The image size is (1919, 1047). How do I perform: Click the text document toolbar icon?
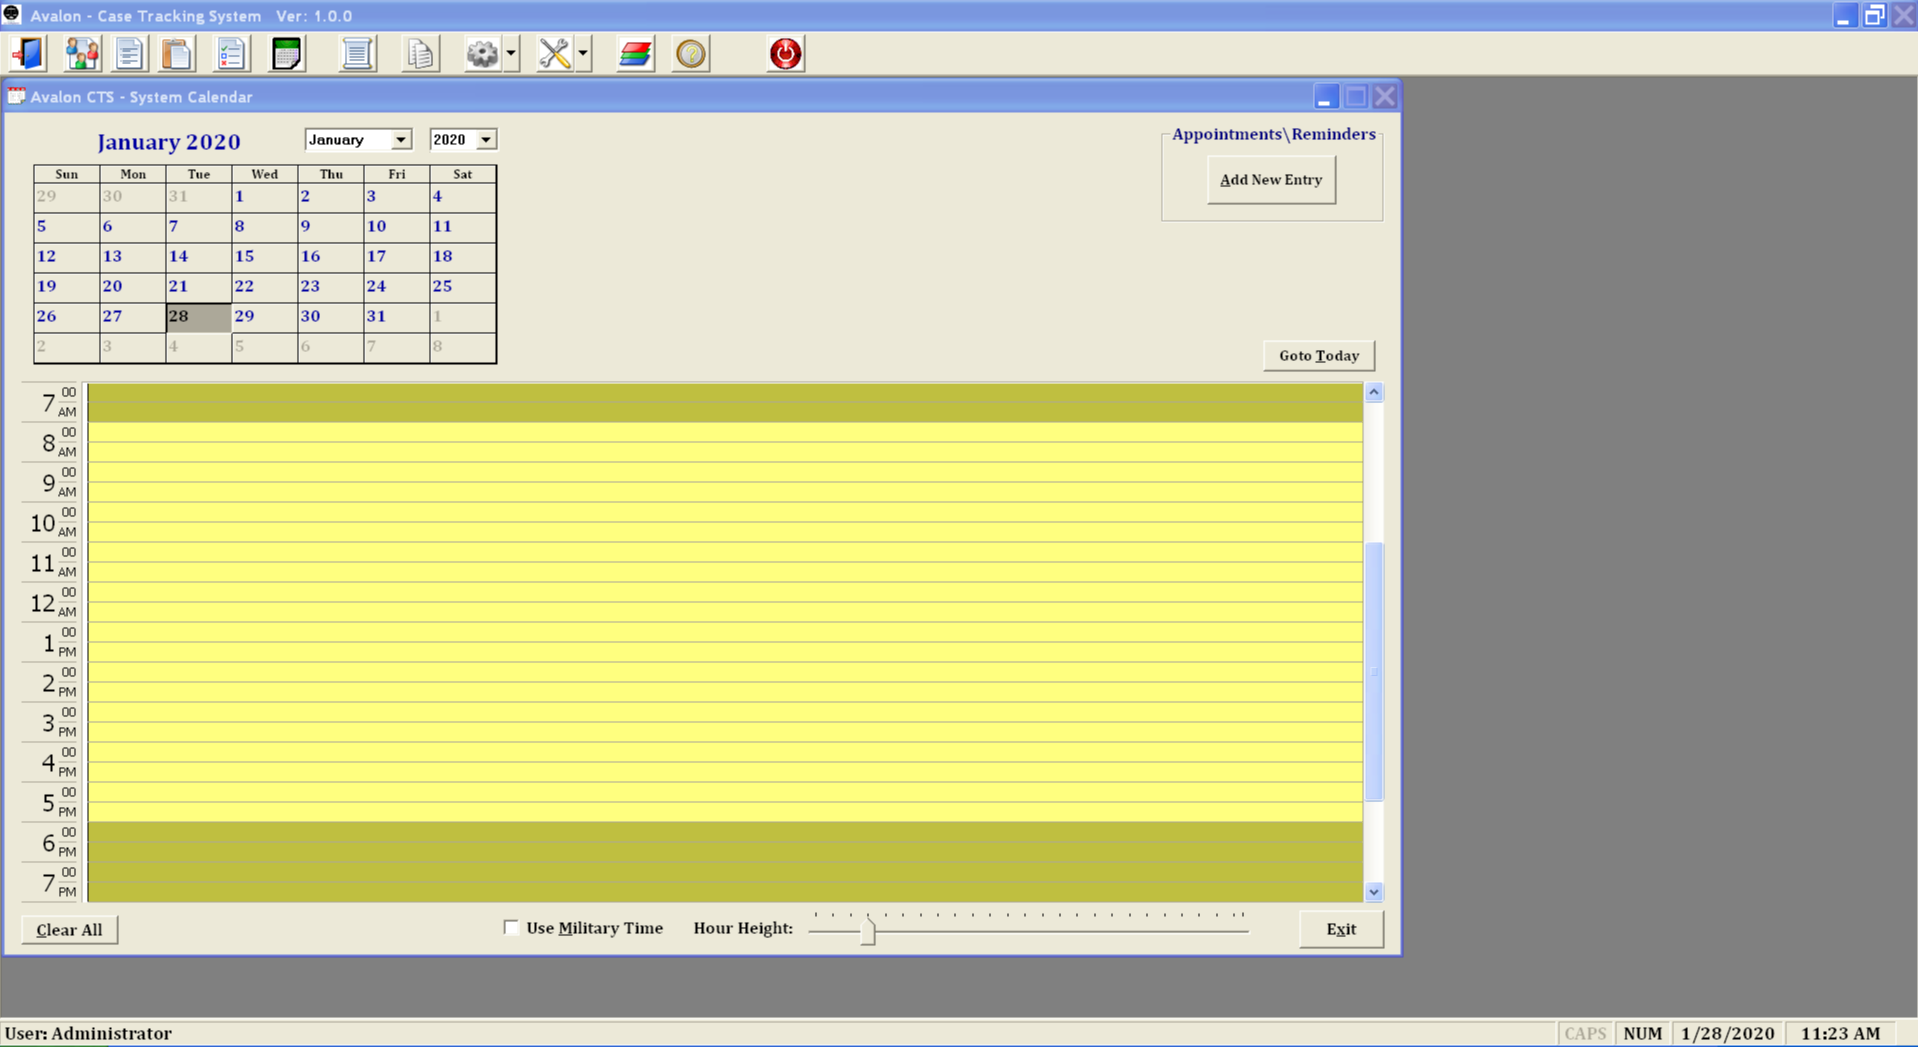point(129,54)
